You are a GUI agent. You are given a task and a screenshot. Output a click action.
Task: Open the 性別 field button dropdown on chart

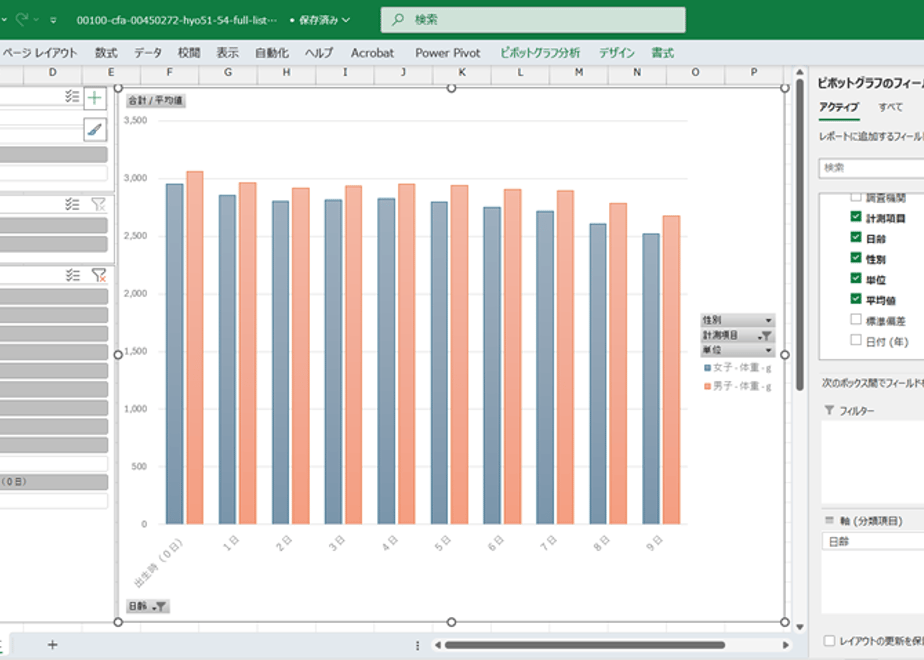[737, 320]
